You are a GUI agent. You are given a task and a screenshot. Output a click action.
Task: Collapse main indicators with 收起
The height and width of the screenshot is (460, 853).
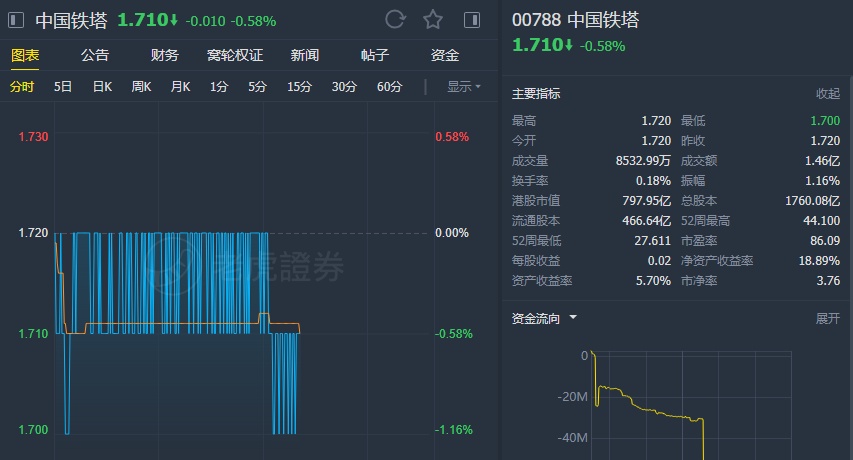(x=828, y=94)
